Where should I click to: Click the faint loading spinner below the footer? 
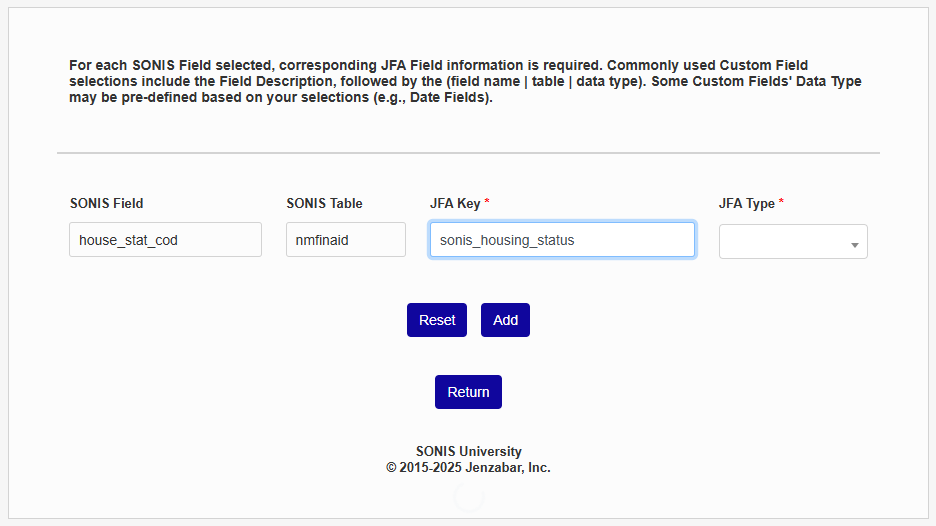point(468,496)
